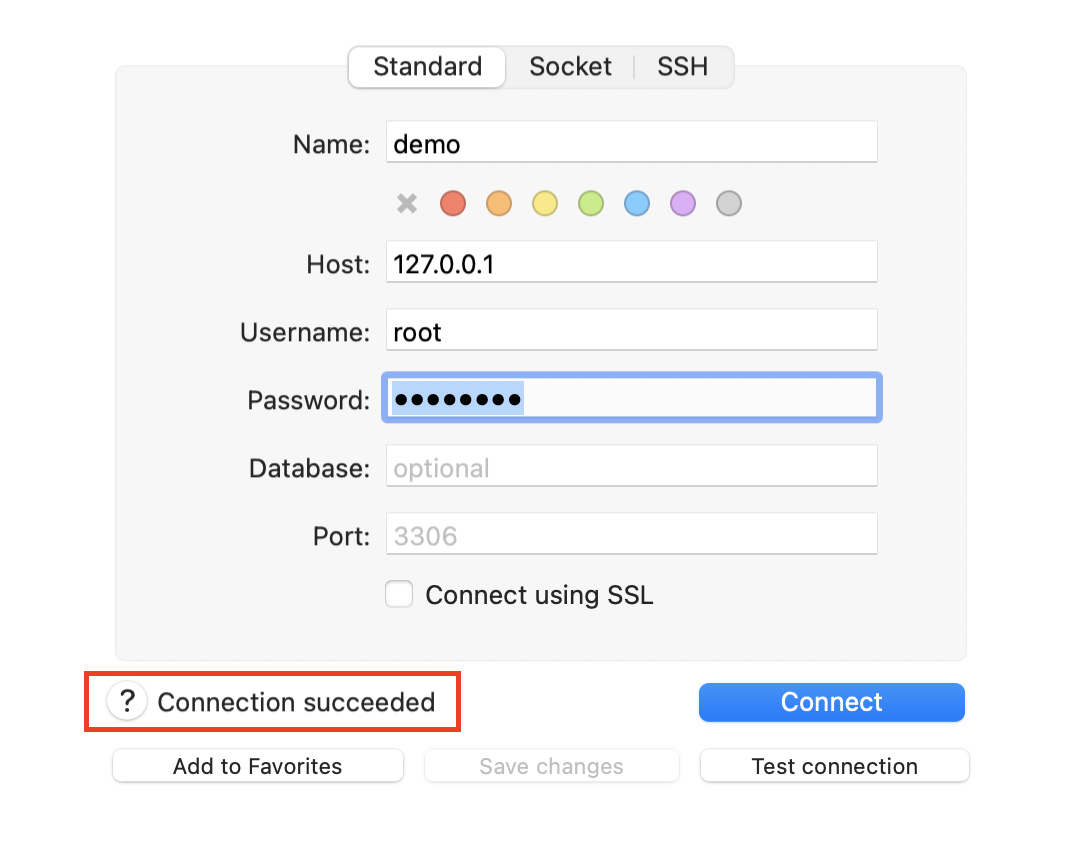Select the blue color label
Image resolution: width=1080 pixels, height=846 pixels.
(637, 204)
